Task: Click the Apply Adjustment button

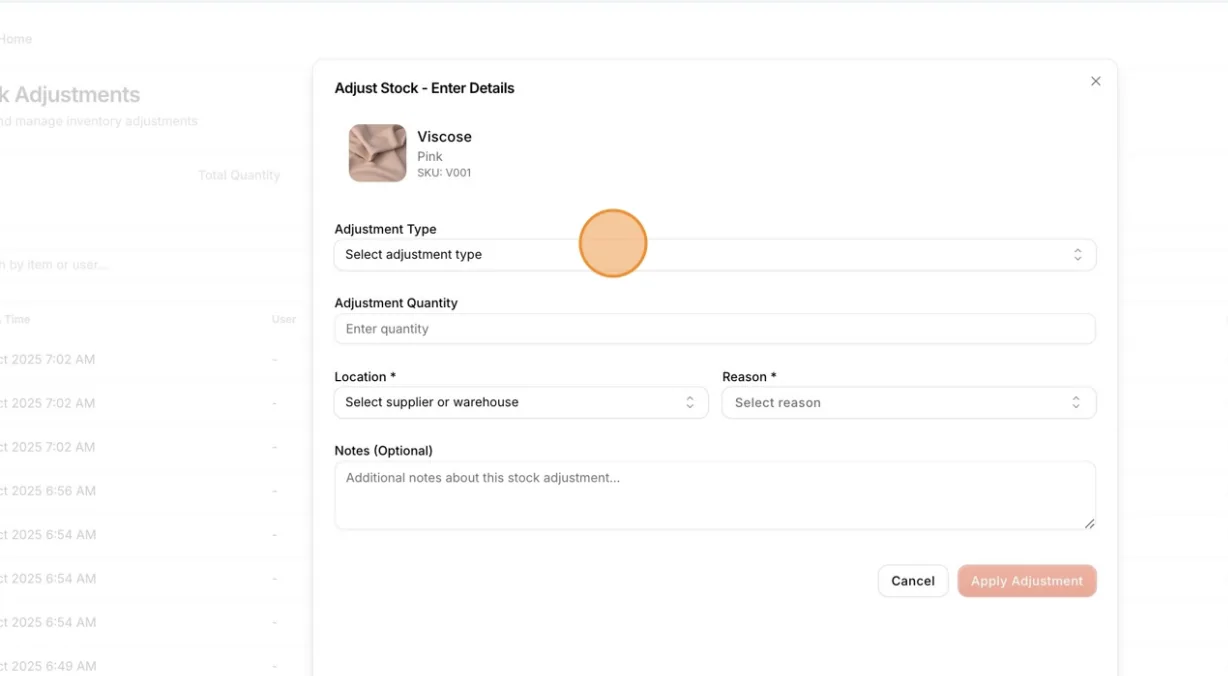Action: pos(1027,581)
